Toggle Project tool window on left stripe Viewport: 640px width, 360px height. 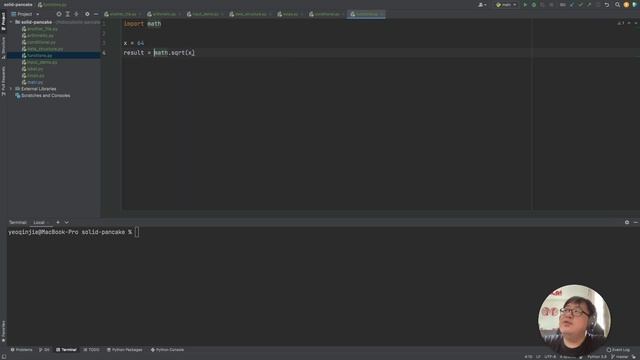coord(3,21)
